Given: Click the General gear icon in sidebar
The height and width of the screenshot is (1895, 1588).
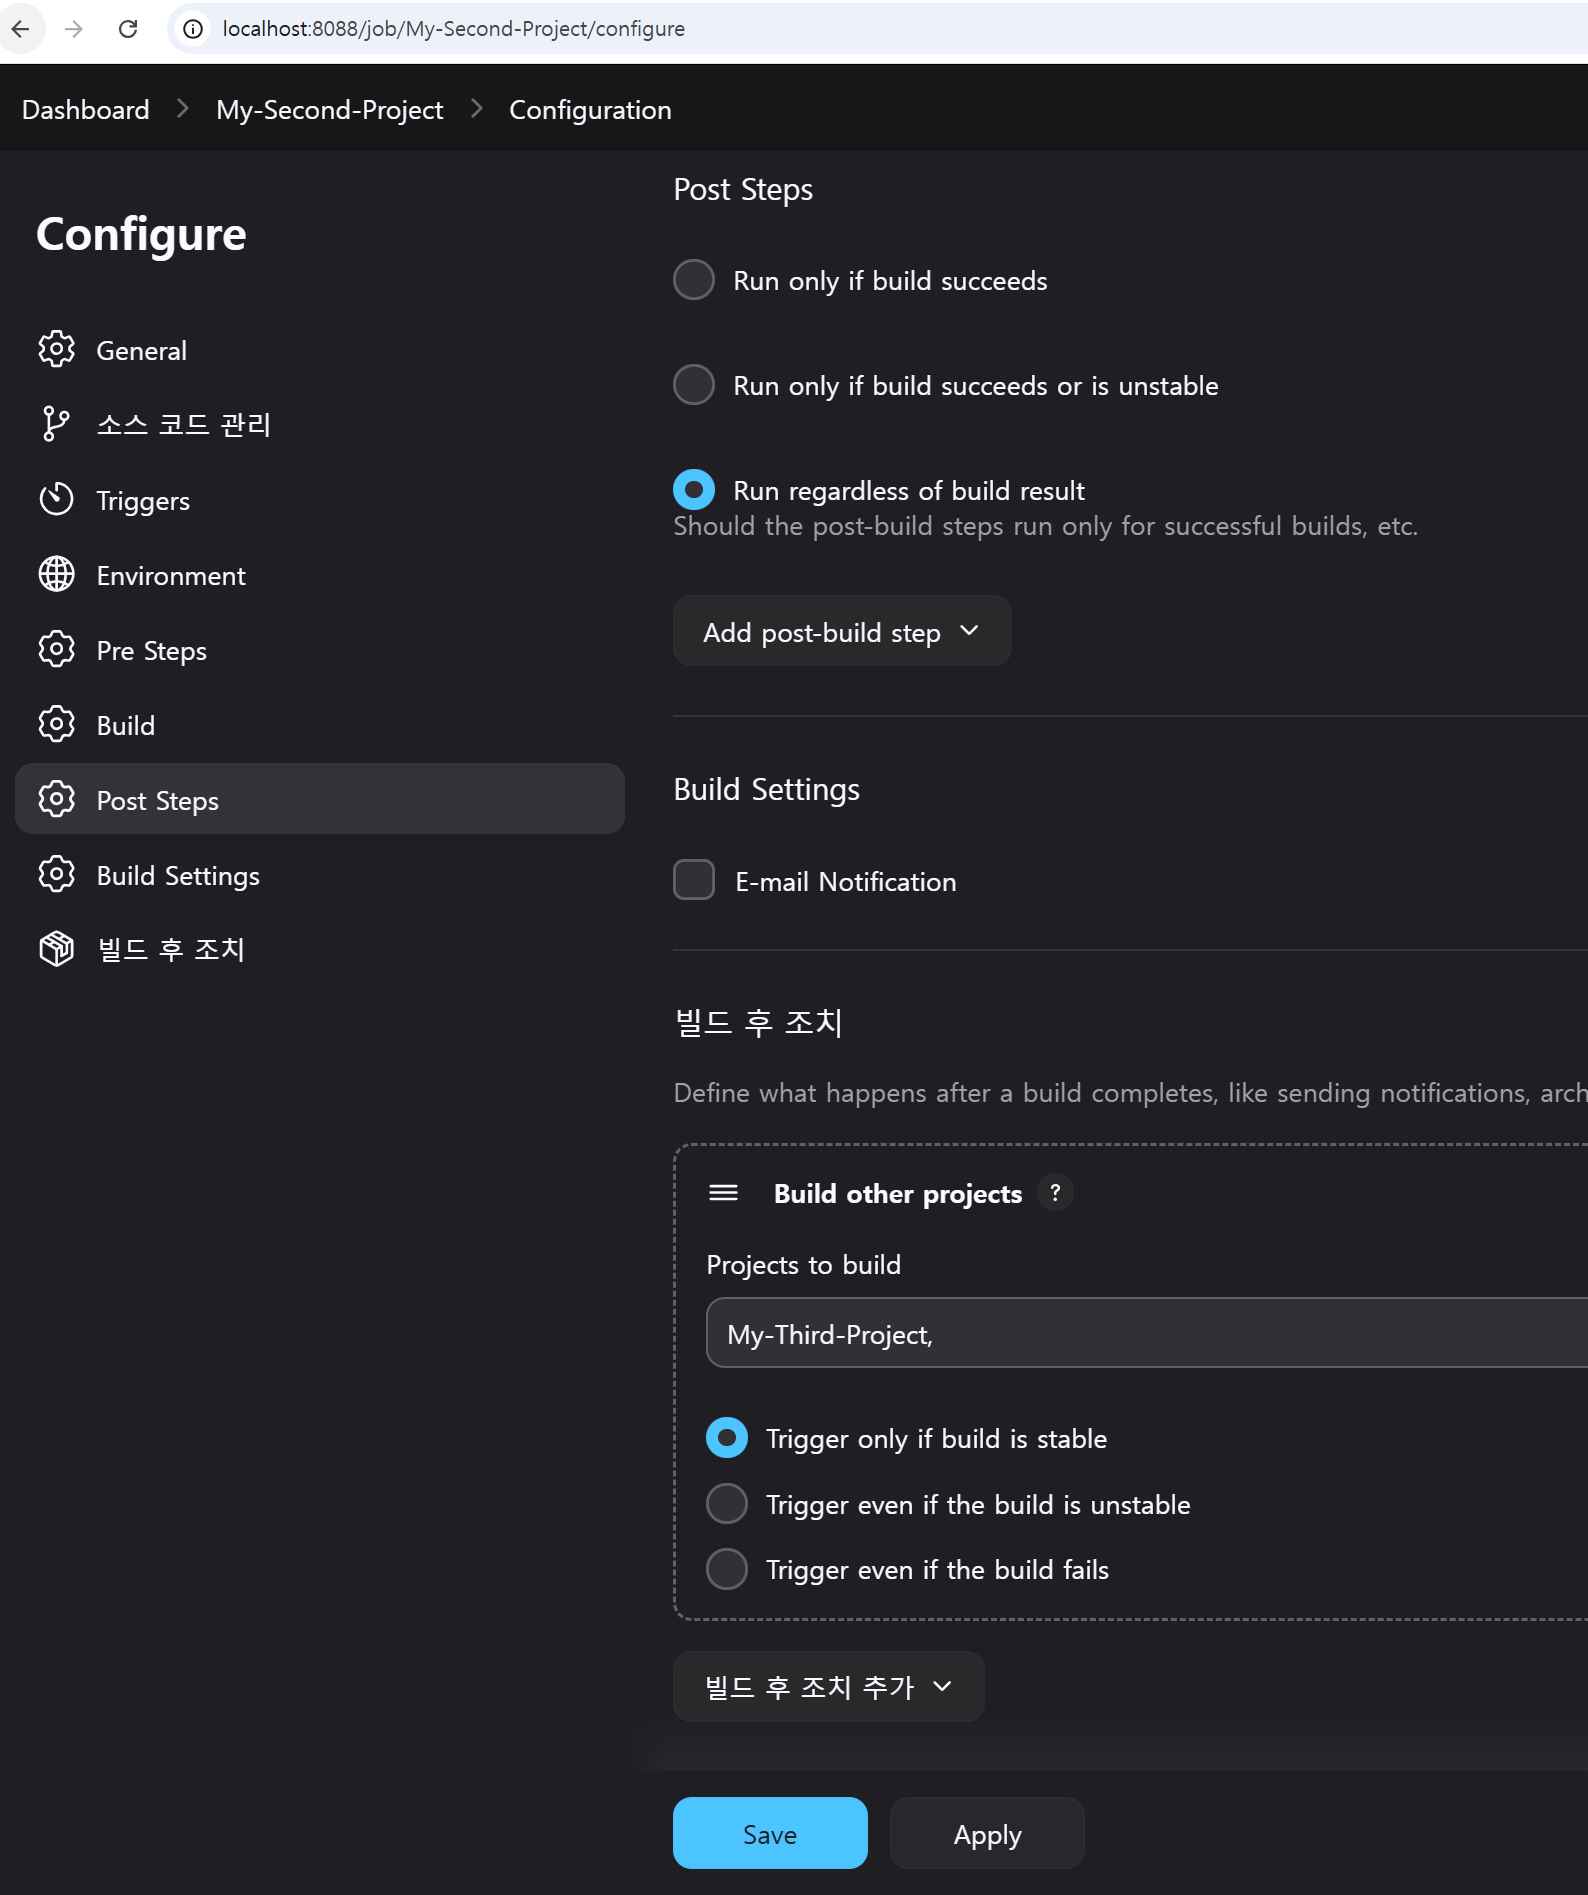Looking at the screenshot, I should tap(56, 350).
